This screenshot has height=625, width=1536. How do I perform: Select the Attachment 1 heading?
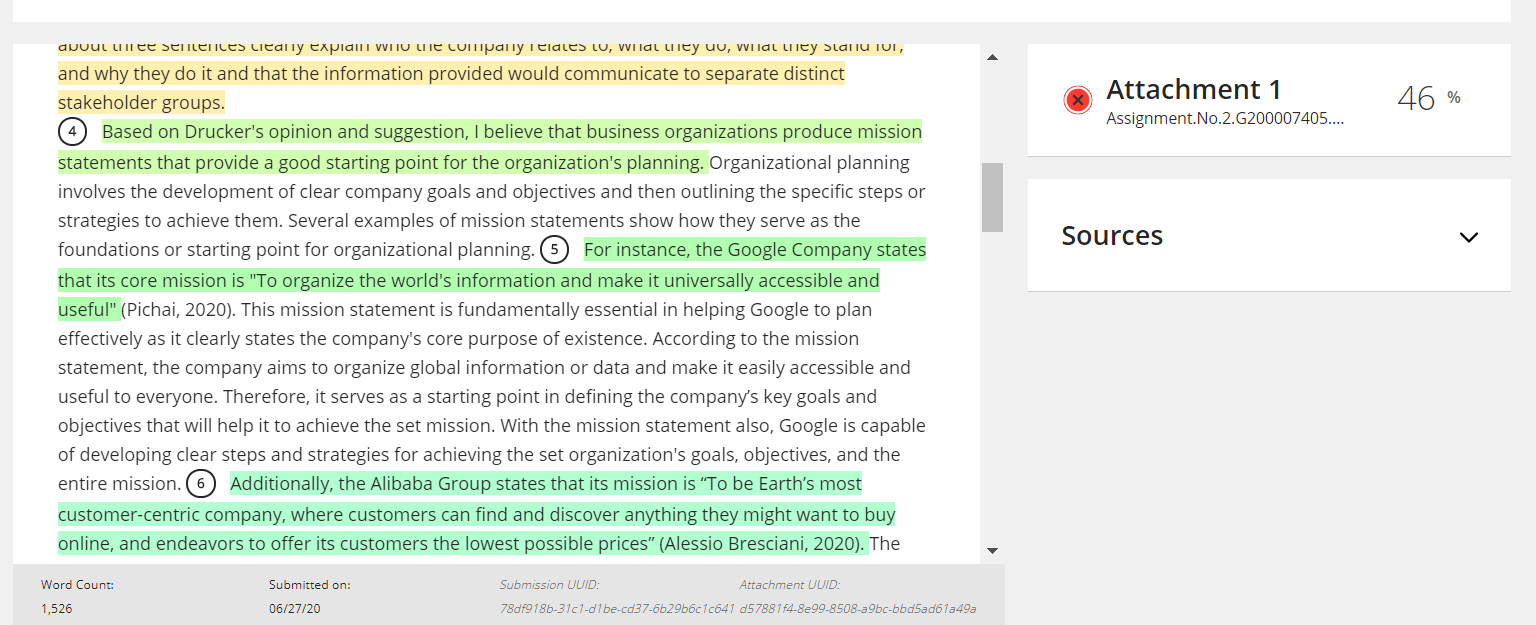(1193, 90)
